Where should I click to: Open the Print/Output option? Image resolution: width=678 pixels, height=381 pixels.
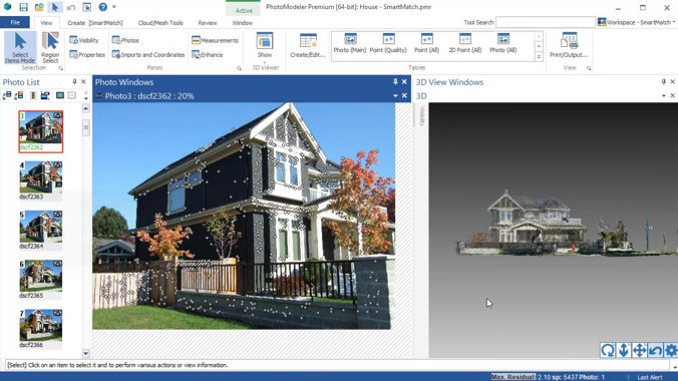(569, 45)
